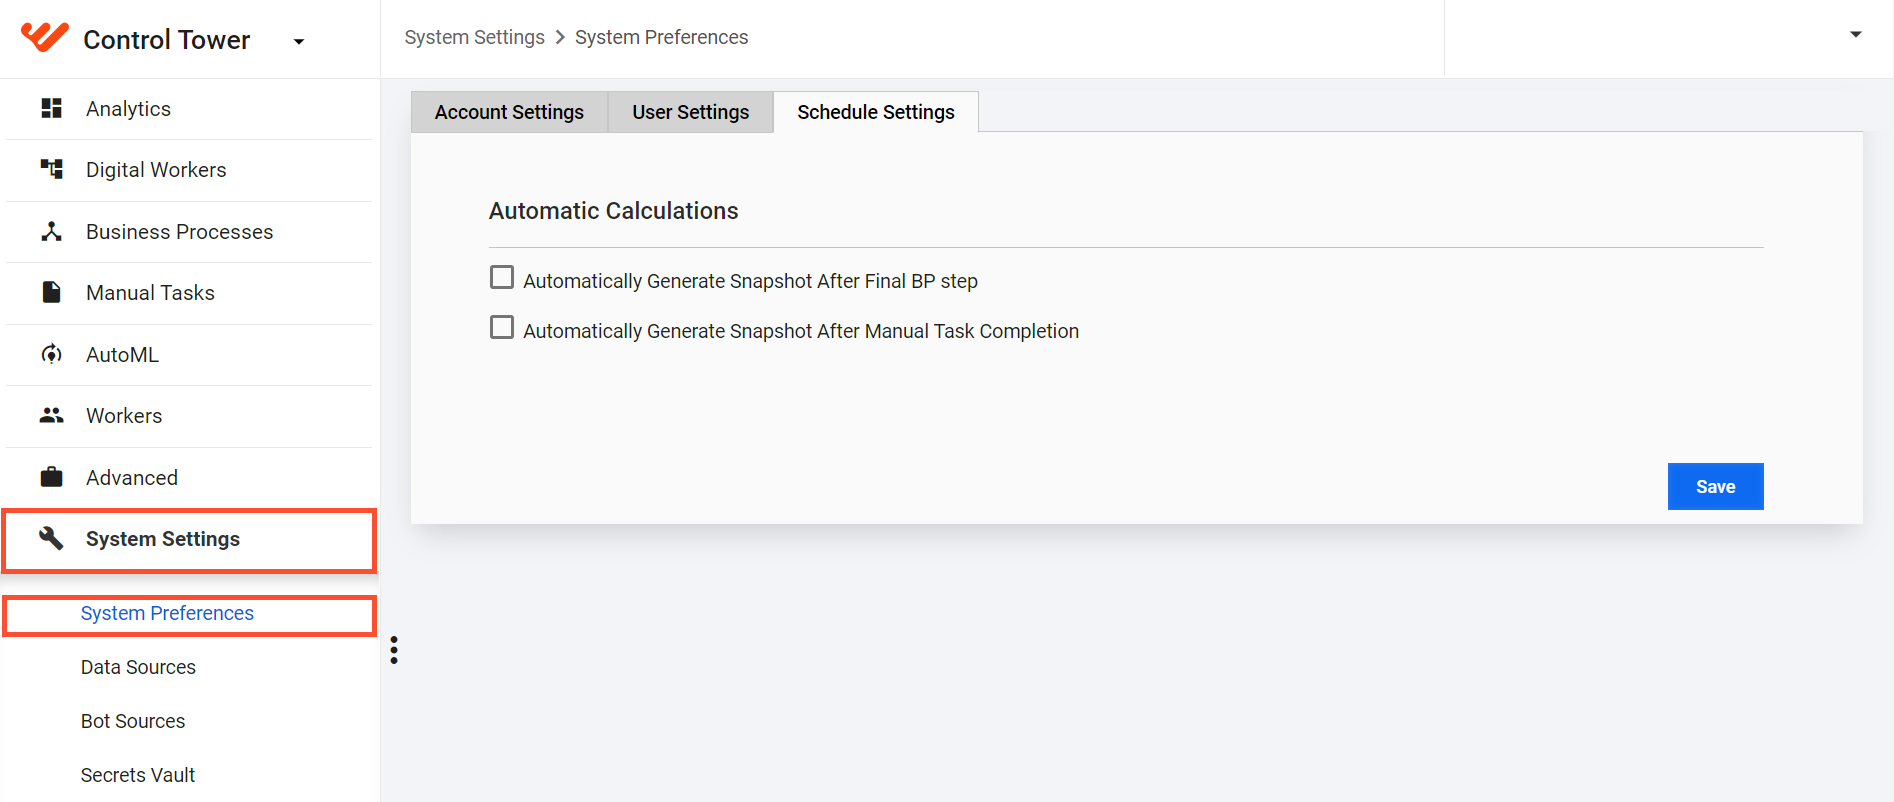
Task: Click the Workers people icon
Action: tap(51, 415)
